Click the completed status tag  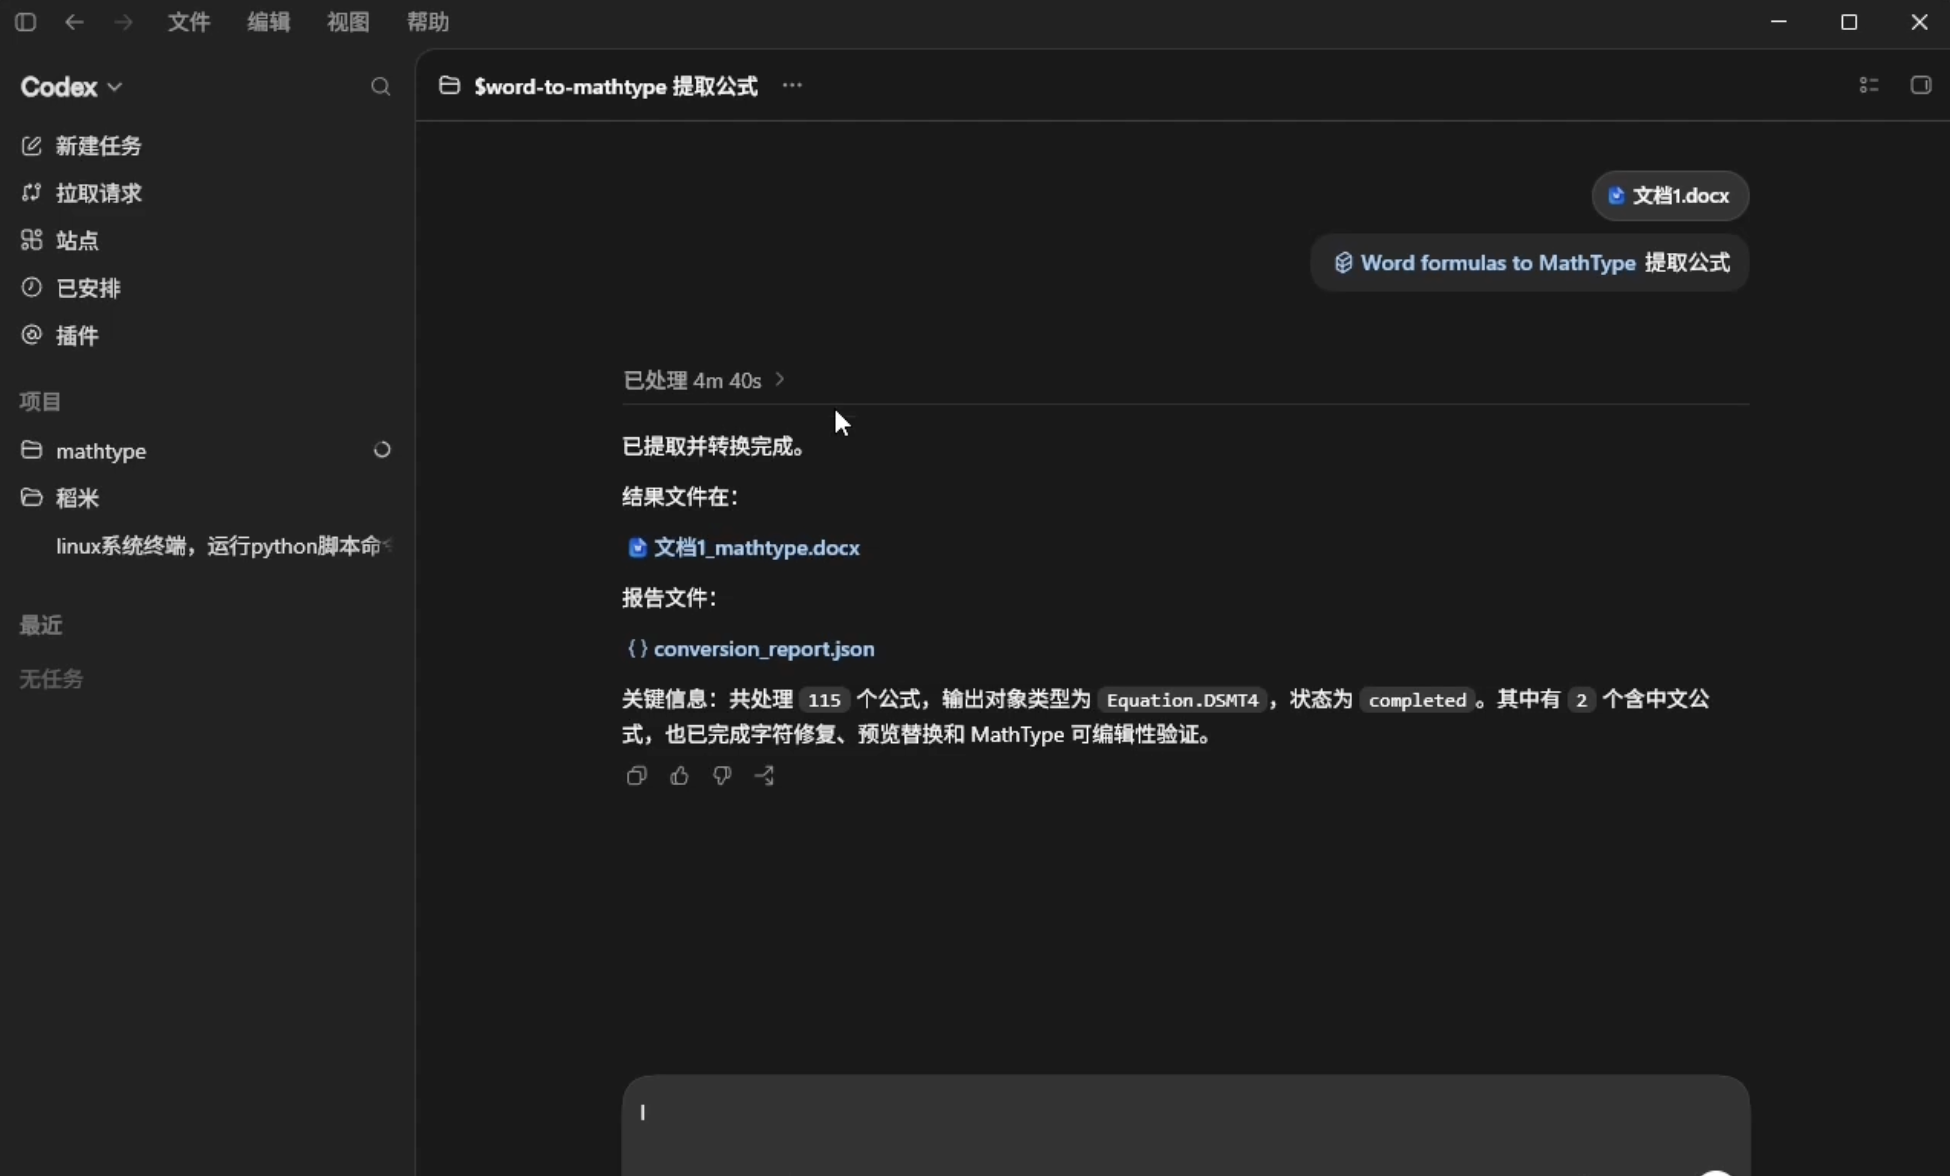coord(1417,700)
